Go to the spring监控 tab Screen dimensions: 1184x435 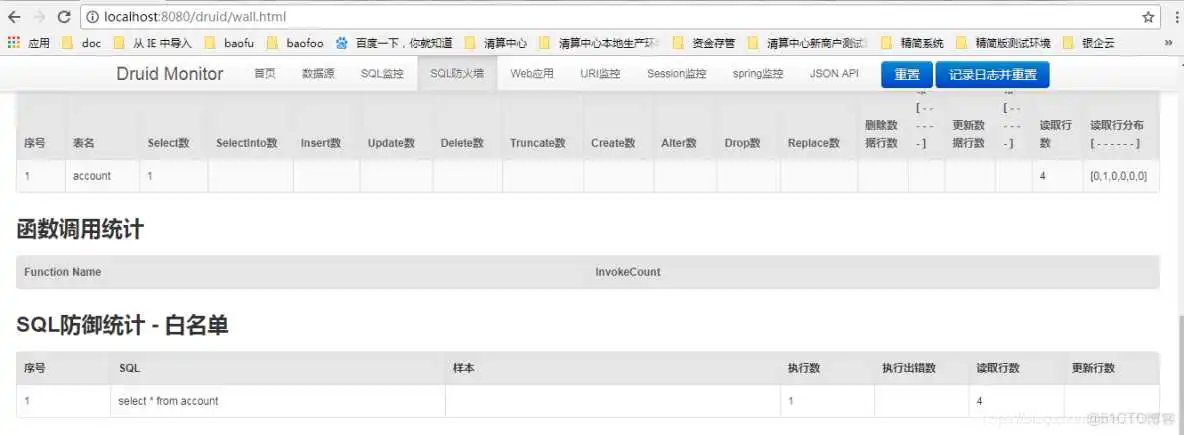(x=757, y=74)
